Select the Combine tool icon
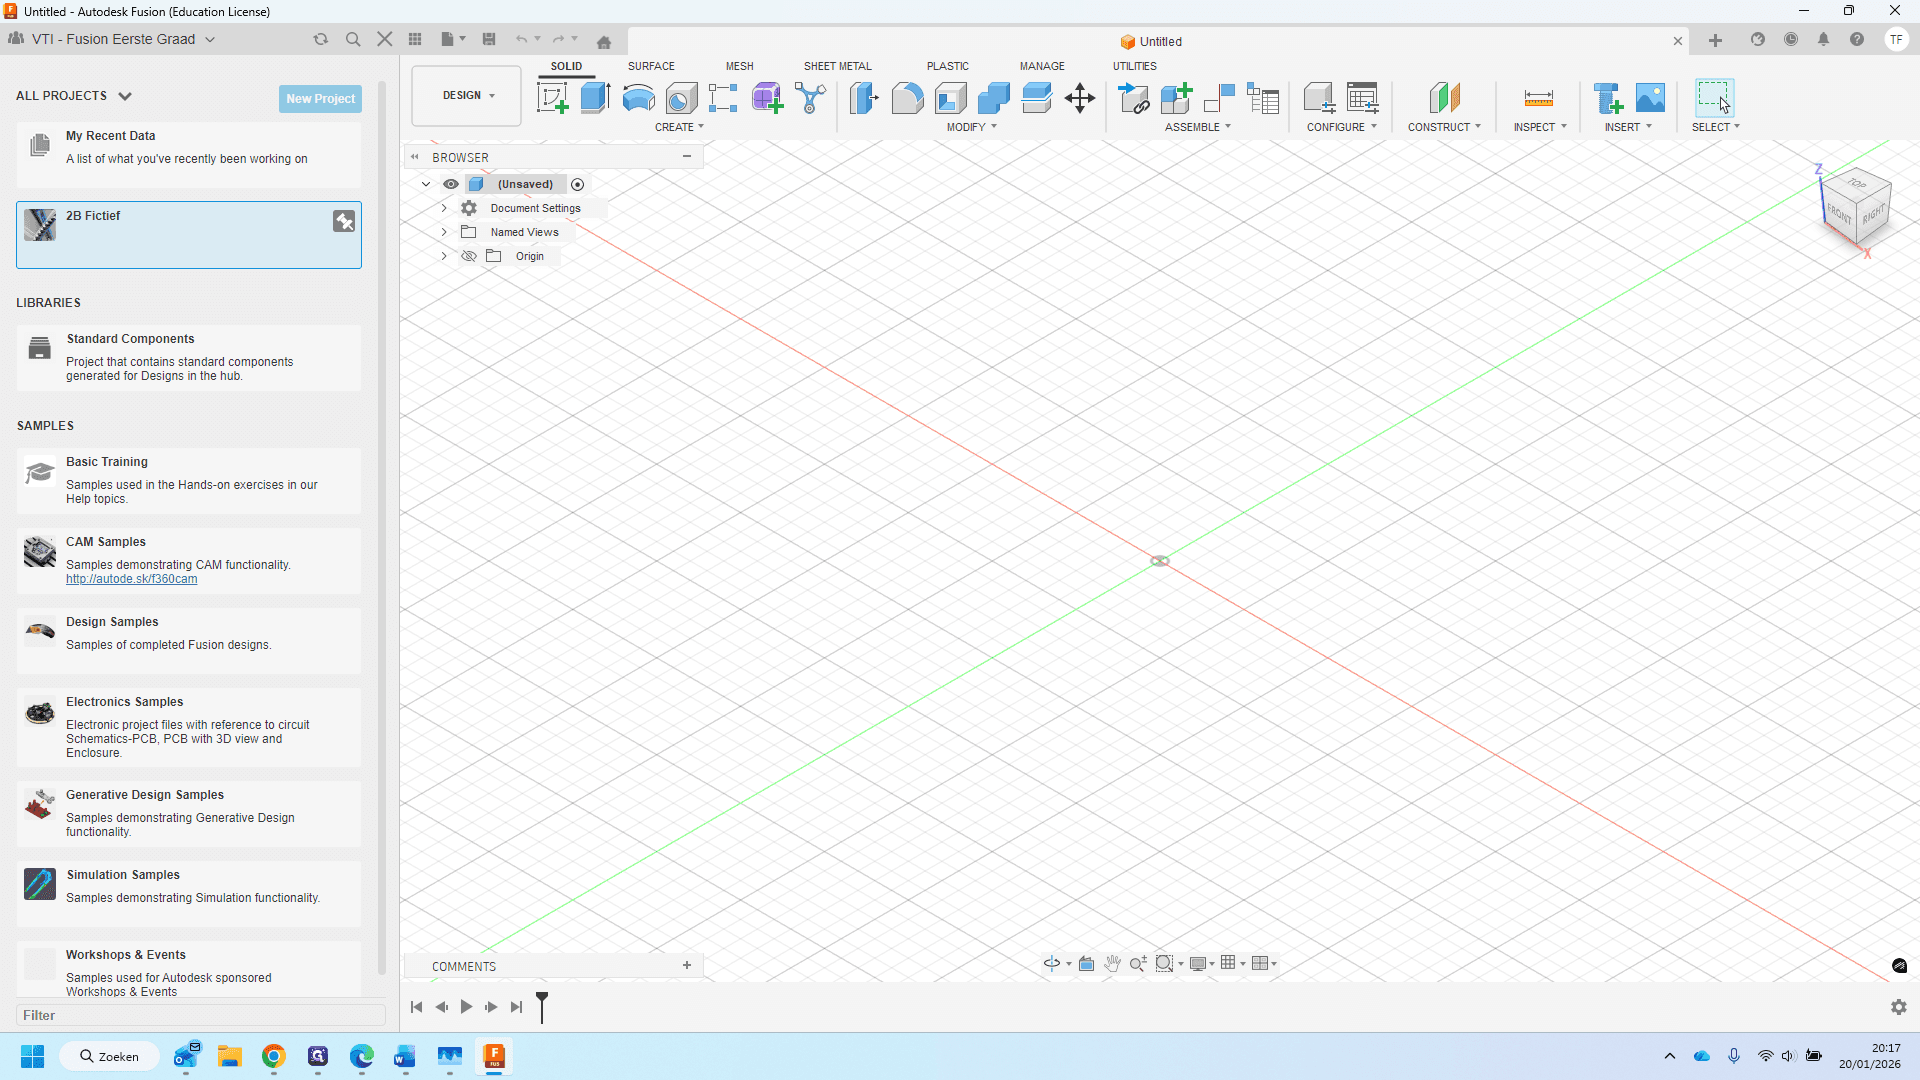1920x1080 pixels. [x=994, y=98]
